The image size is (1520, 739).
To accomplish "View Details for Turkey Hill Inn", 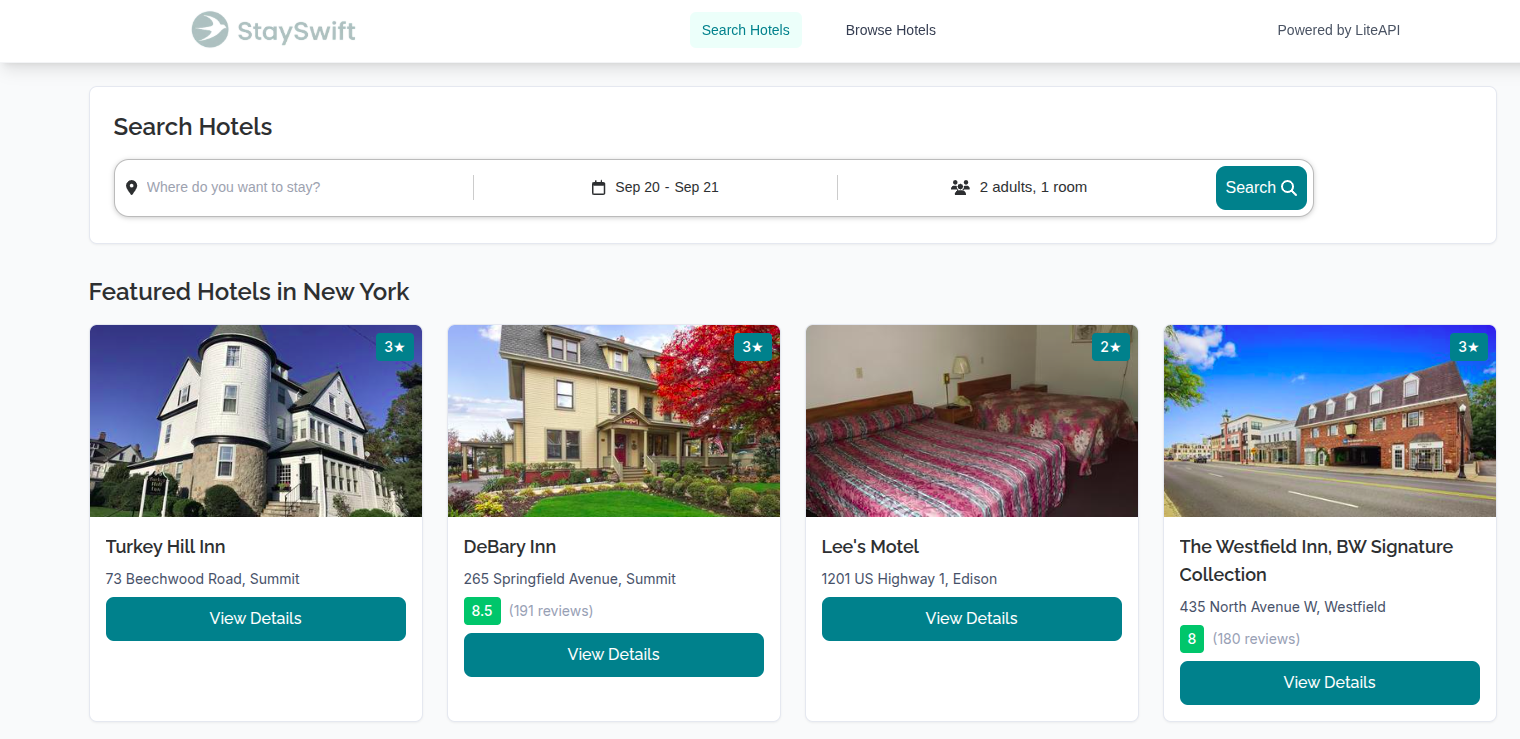I will [256, 619].
